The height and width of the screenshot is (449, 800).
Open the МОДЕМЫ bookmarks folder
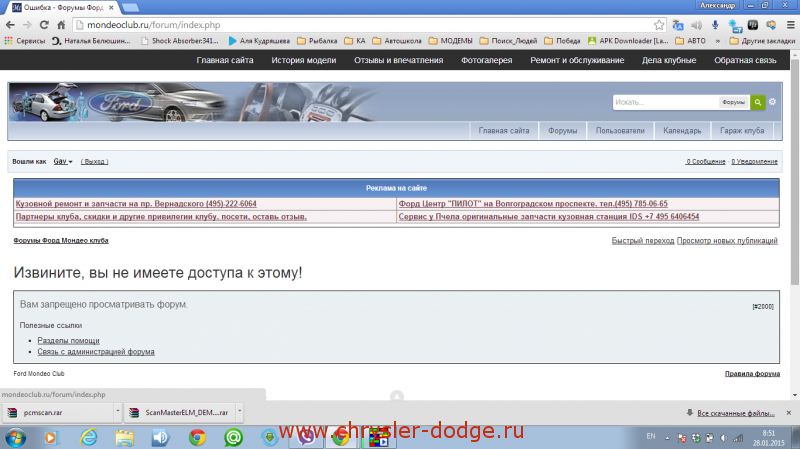(451, 41)
